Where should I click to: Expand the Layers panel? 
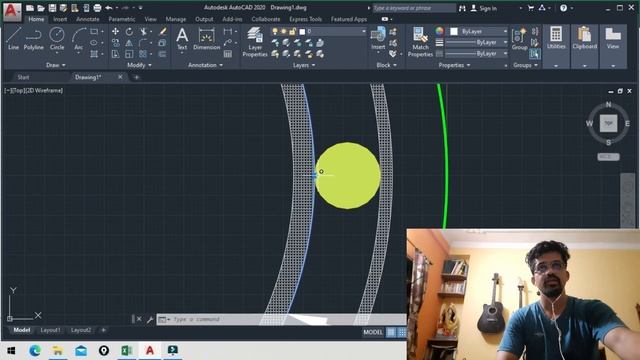(304, 65)
